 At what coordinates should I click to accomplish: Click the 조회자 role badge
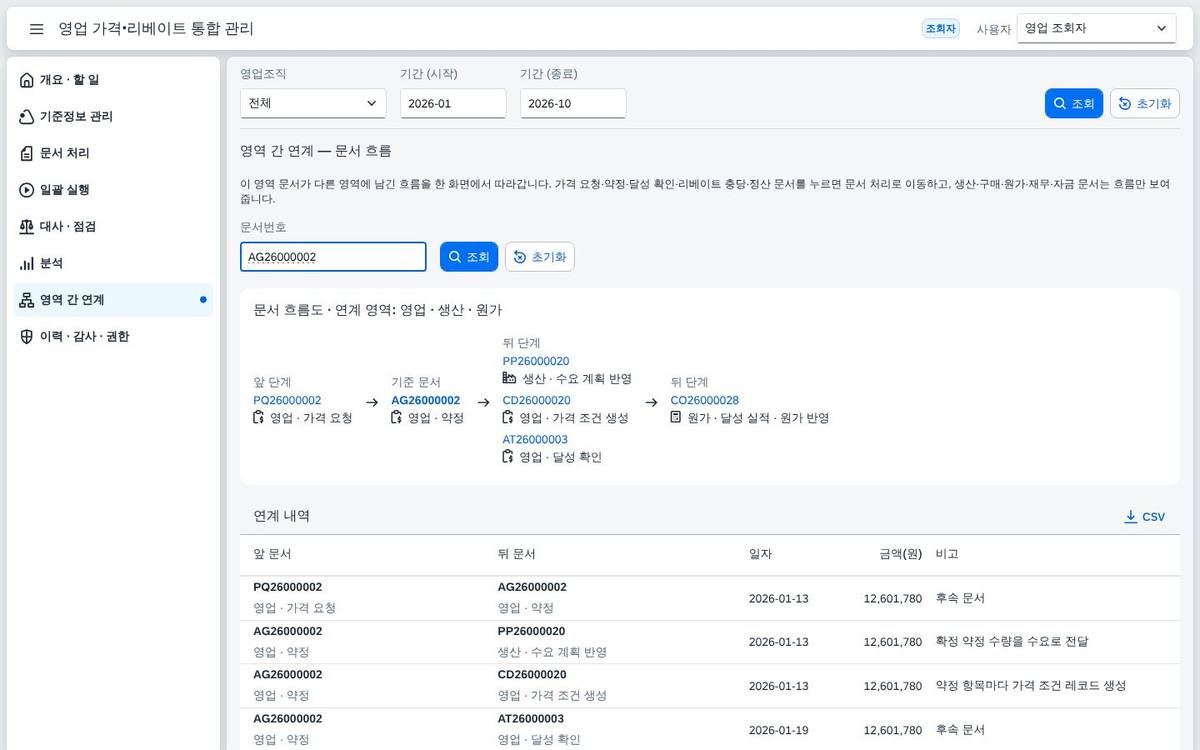tap(940, 29)
